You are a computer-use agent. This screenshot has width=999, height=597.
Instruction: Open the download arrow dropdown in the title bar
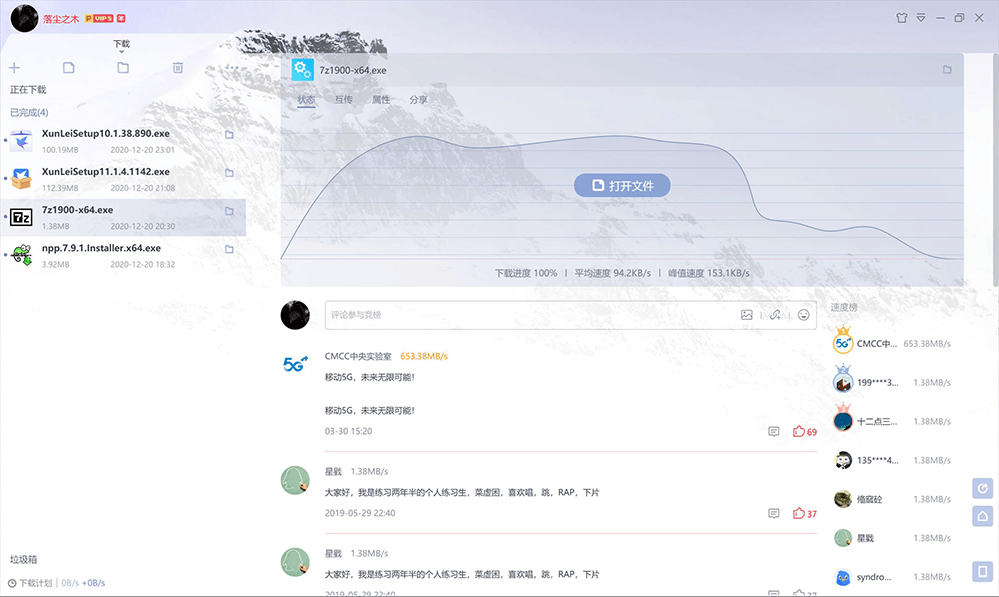point(920,17)
